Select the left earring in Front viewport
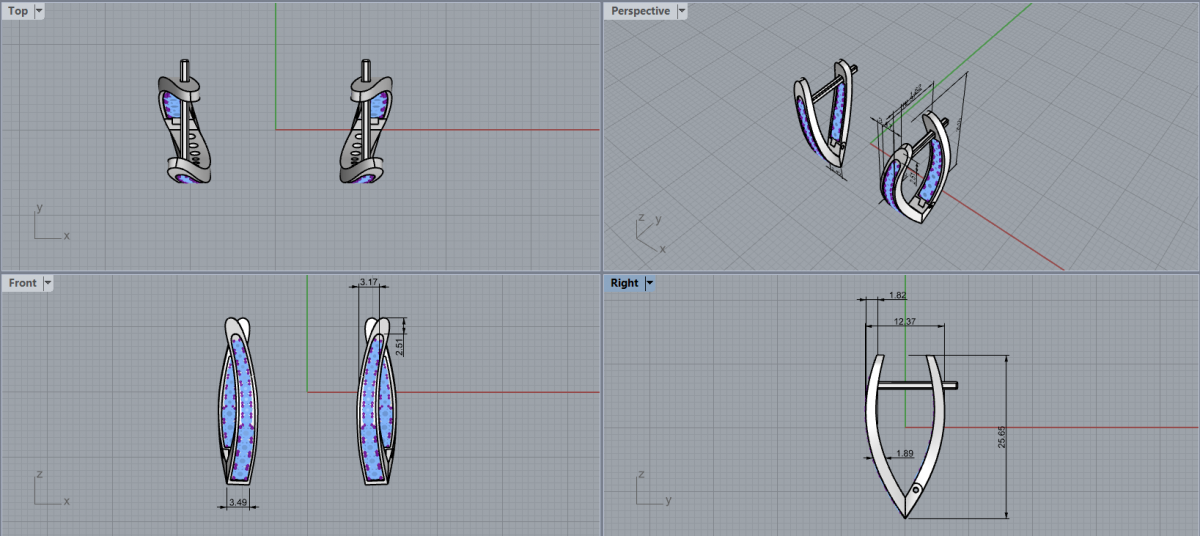This screenshot has height=536, width=1200. [x=236, y=400]
